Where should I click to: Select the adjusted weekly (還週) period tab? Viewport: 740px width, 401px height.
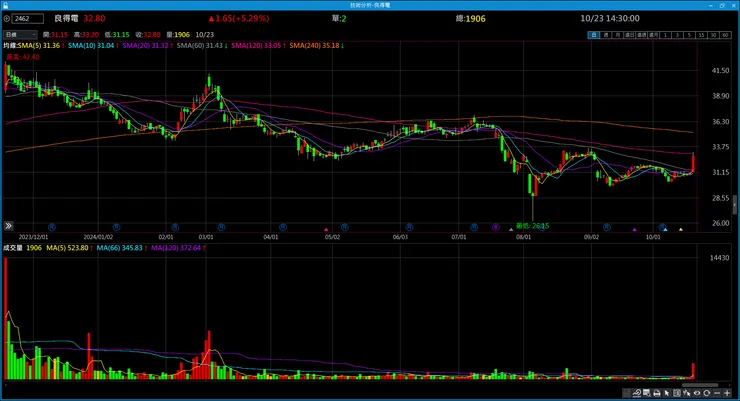tap(641, 35)
